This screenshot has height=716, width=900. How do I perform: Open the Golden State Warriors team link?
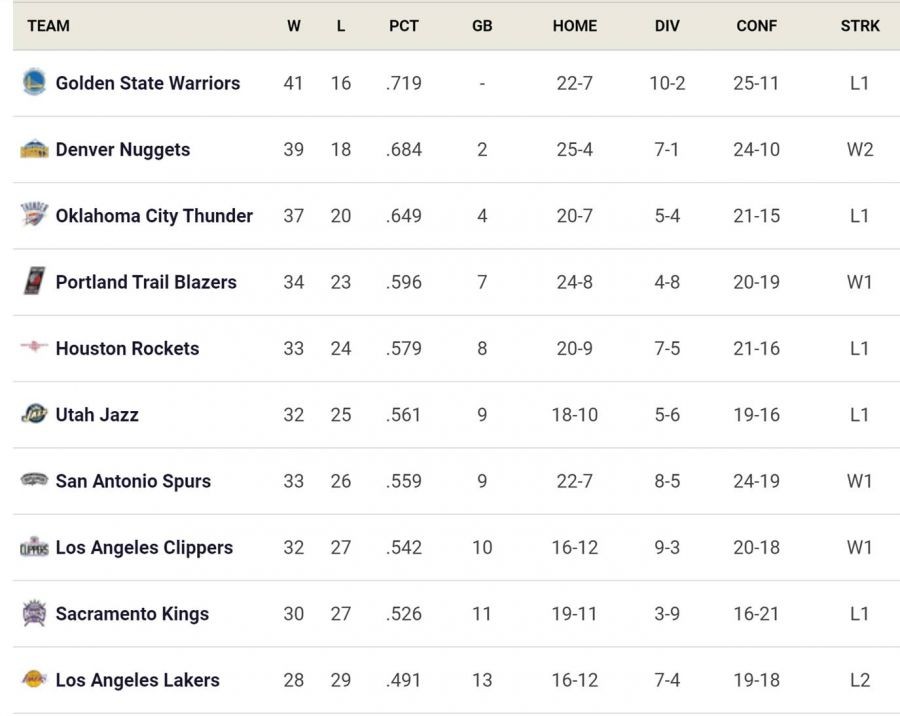[147, 83]
